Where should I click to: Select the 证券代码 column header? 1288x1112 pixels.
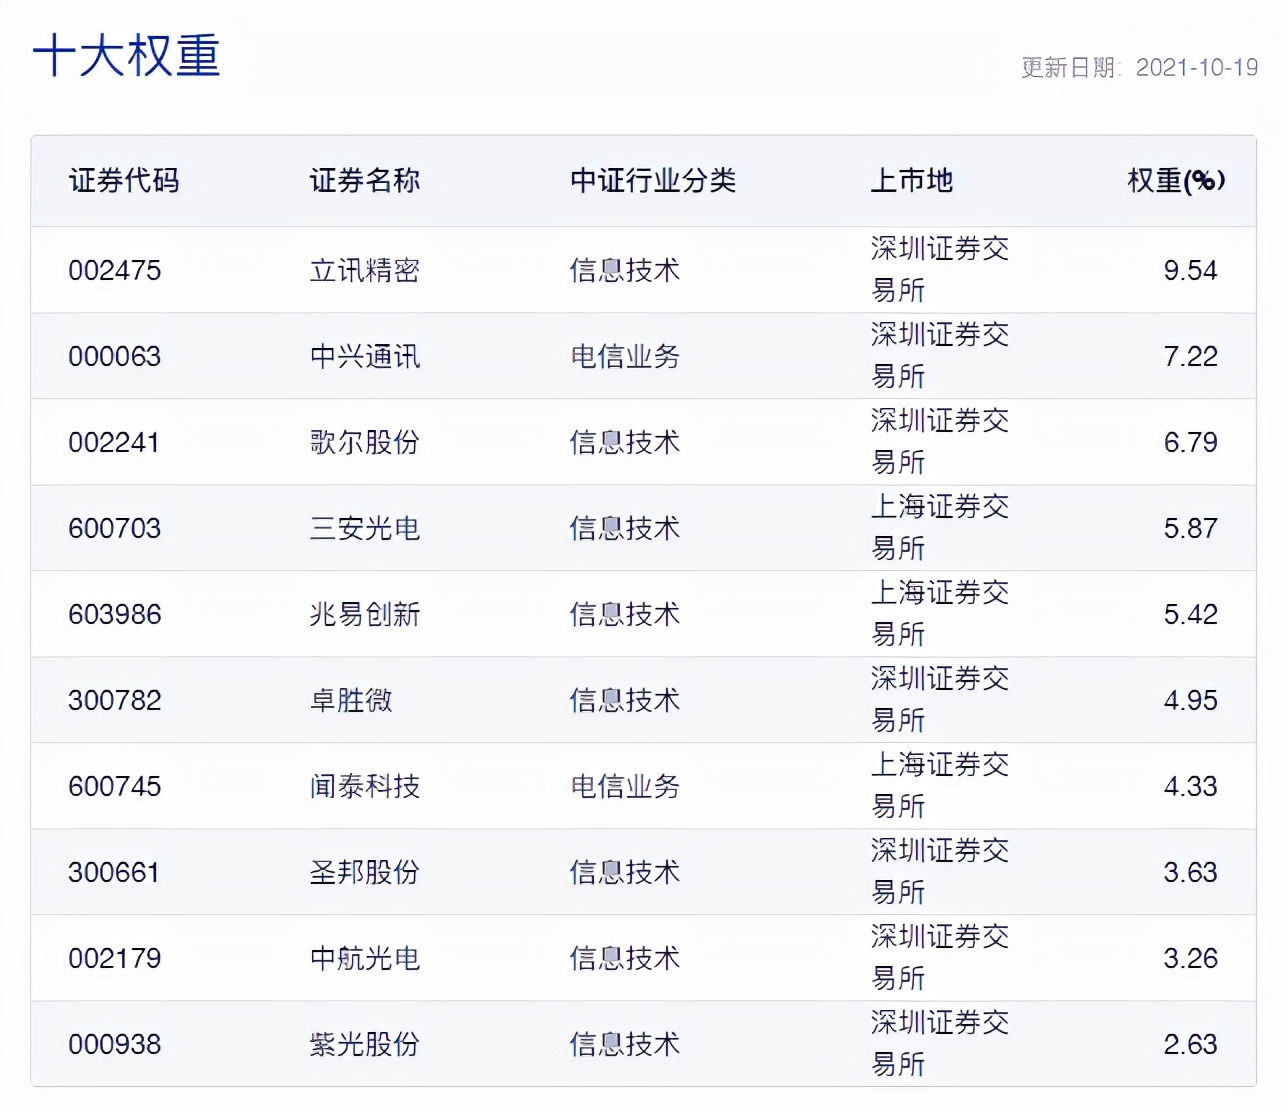click(124, 182)
